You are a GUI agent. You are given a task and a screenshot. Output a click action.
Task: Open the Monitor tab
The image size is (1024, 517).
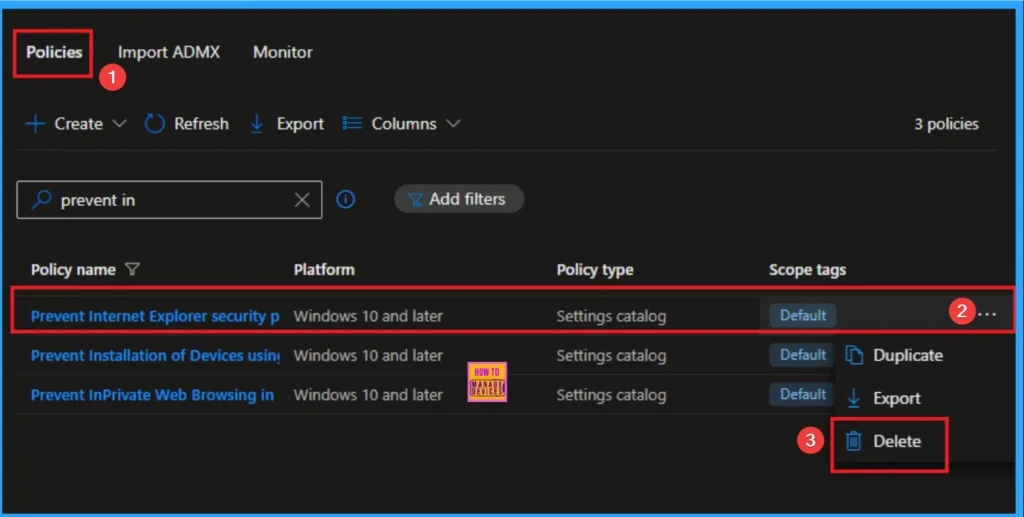coord(283,52)
